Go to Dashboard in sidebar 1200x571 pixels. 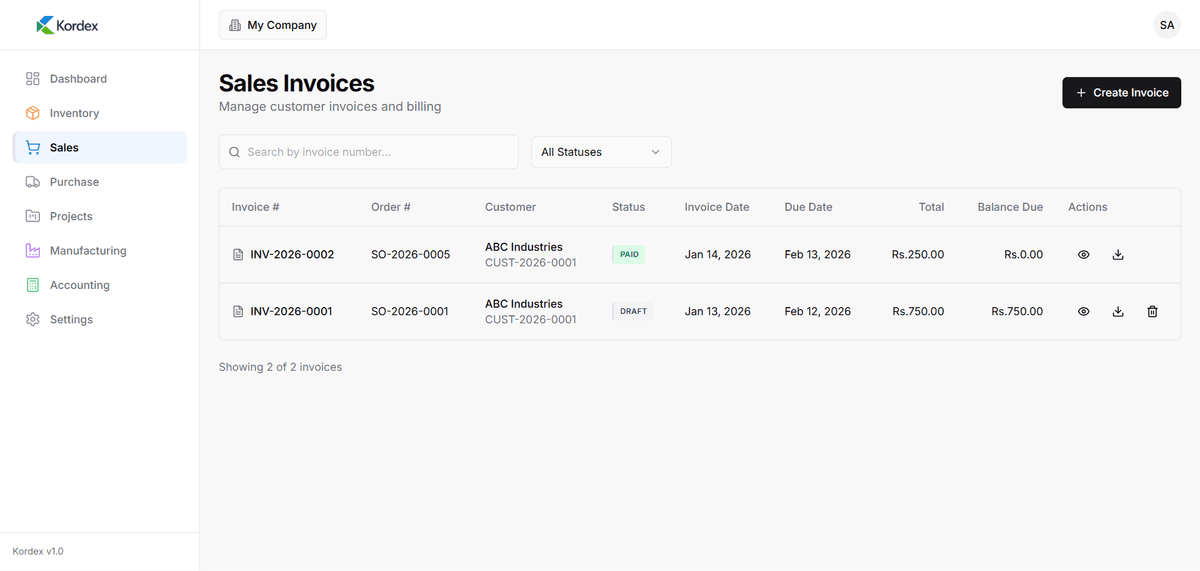tap(100, 79)
